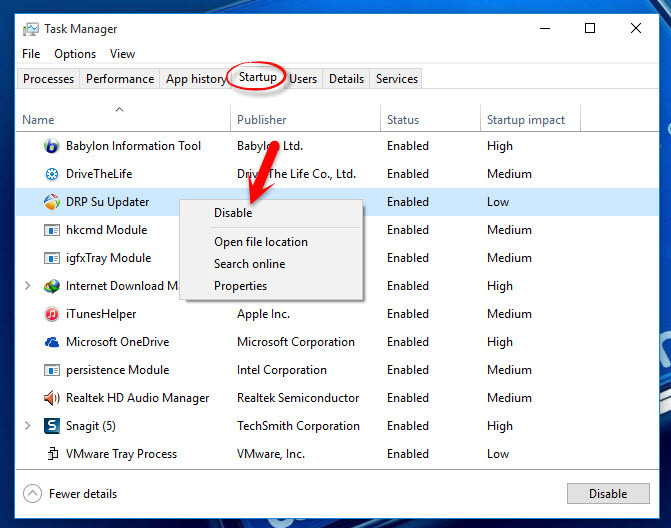Click Low impact in DRP Su Updater row
This screenshot has height=528, width=671.
click(498, 202)
